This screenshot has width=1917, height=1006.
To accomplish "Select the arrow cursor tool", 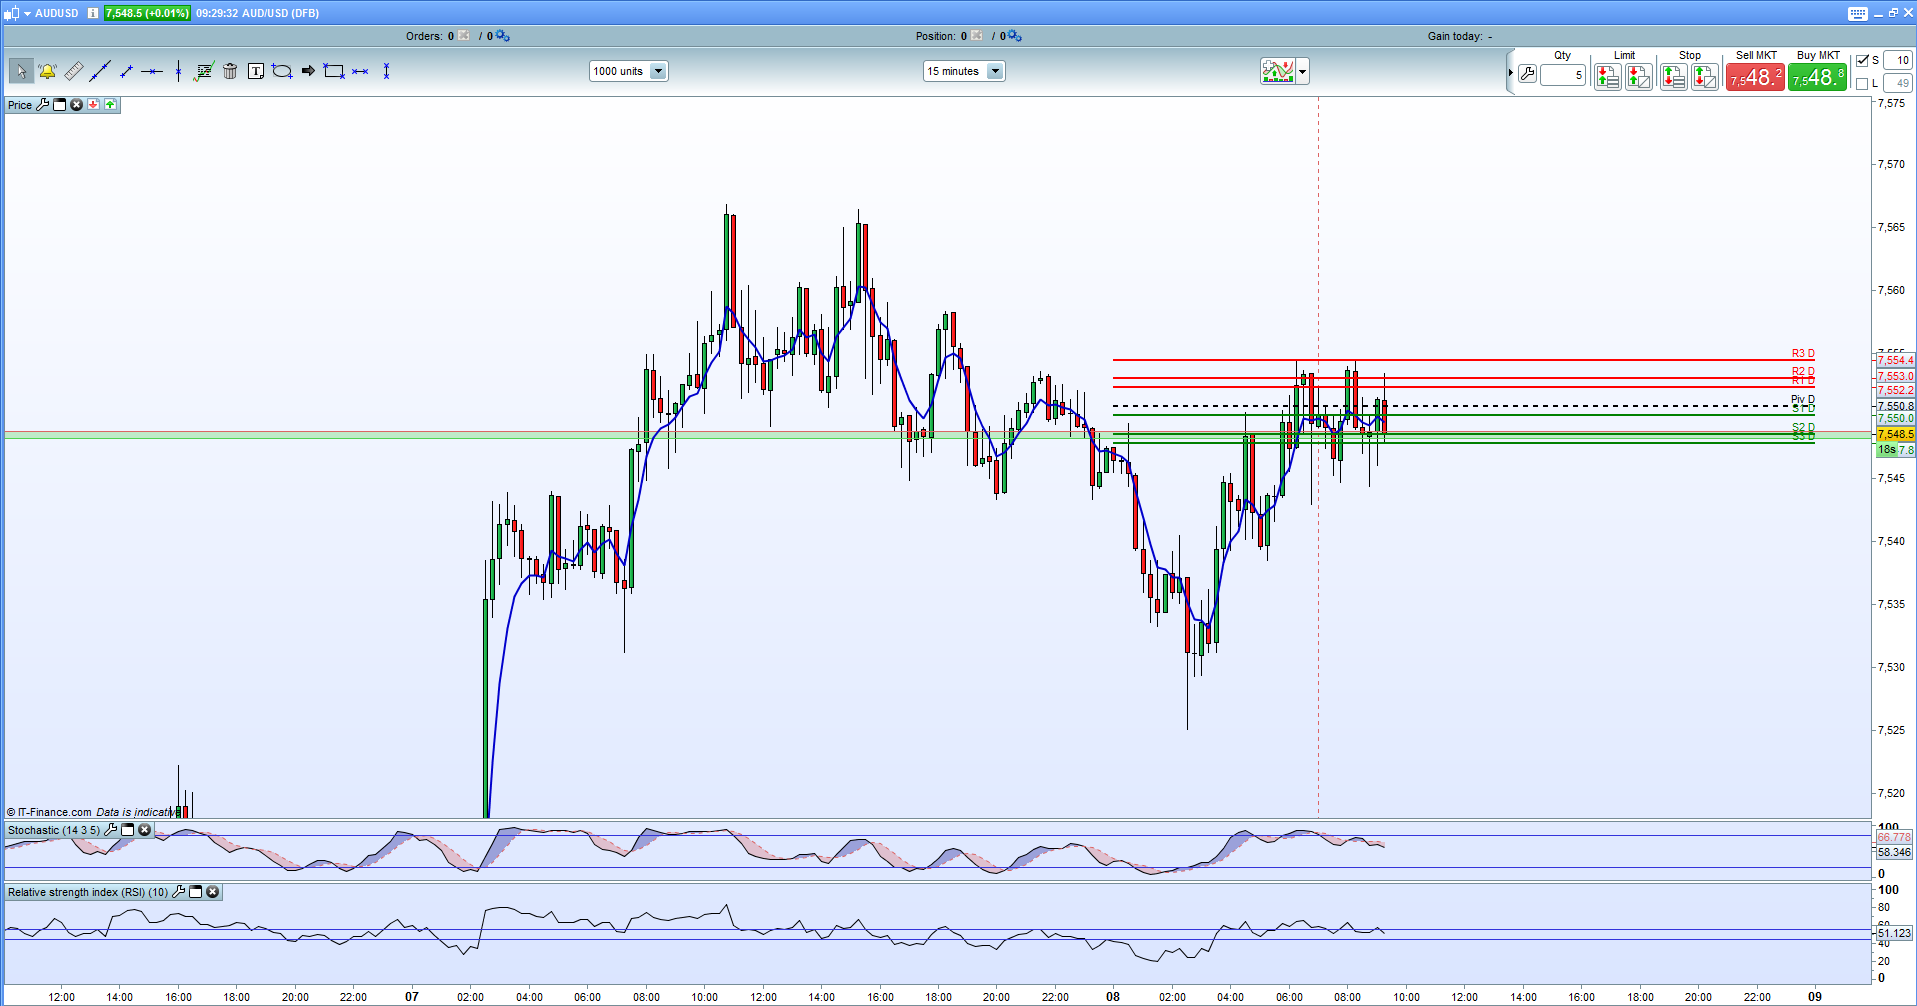I will (21, 71).
